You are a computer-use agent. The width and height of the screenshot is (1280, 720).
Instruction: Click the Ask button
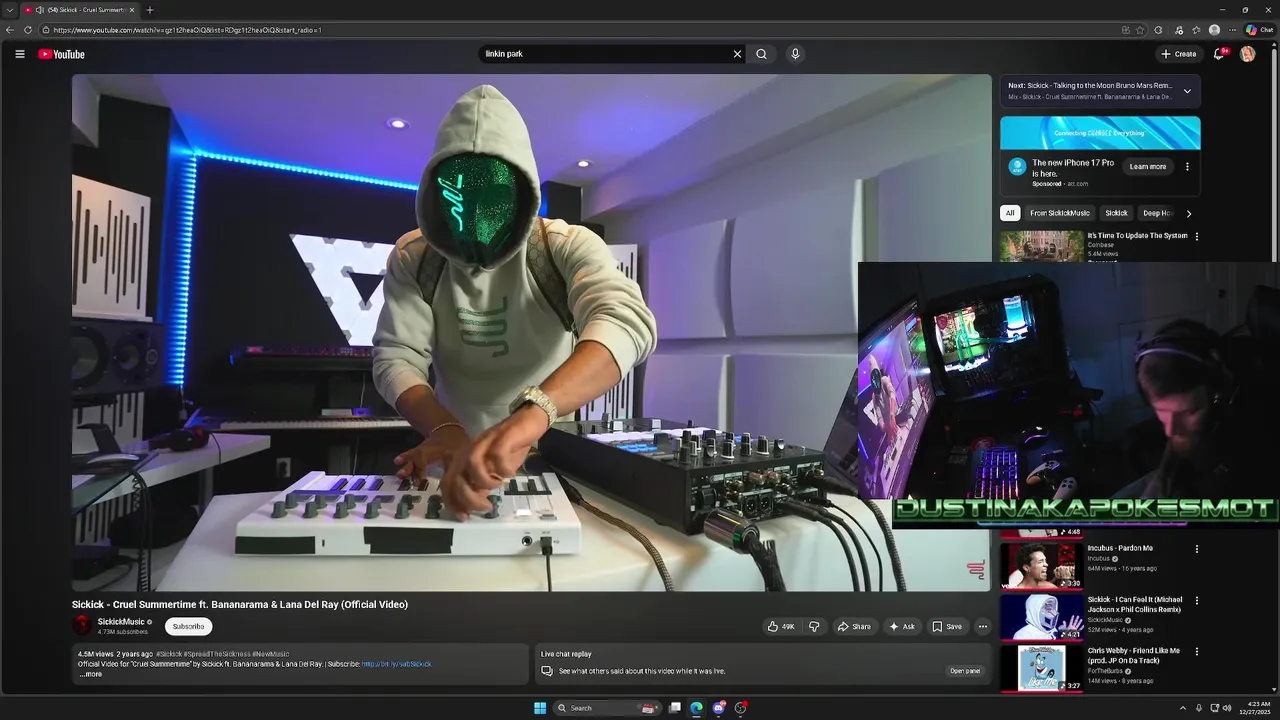(x=902, y=627)
